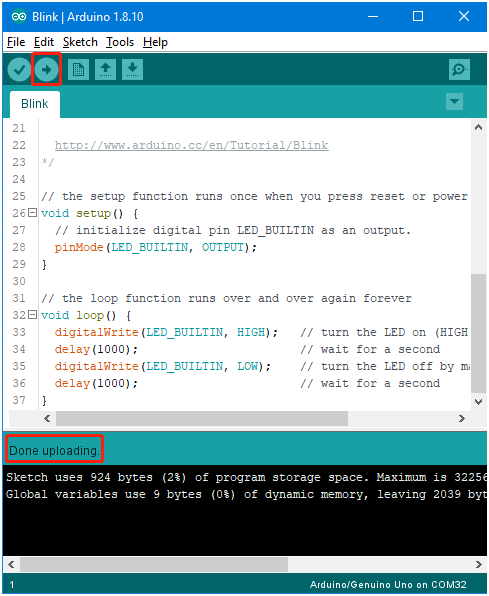Screen dimensions: 489x596
Task: Click the Verify checkmark button
Action: [x=19, y=70]
